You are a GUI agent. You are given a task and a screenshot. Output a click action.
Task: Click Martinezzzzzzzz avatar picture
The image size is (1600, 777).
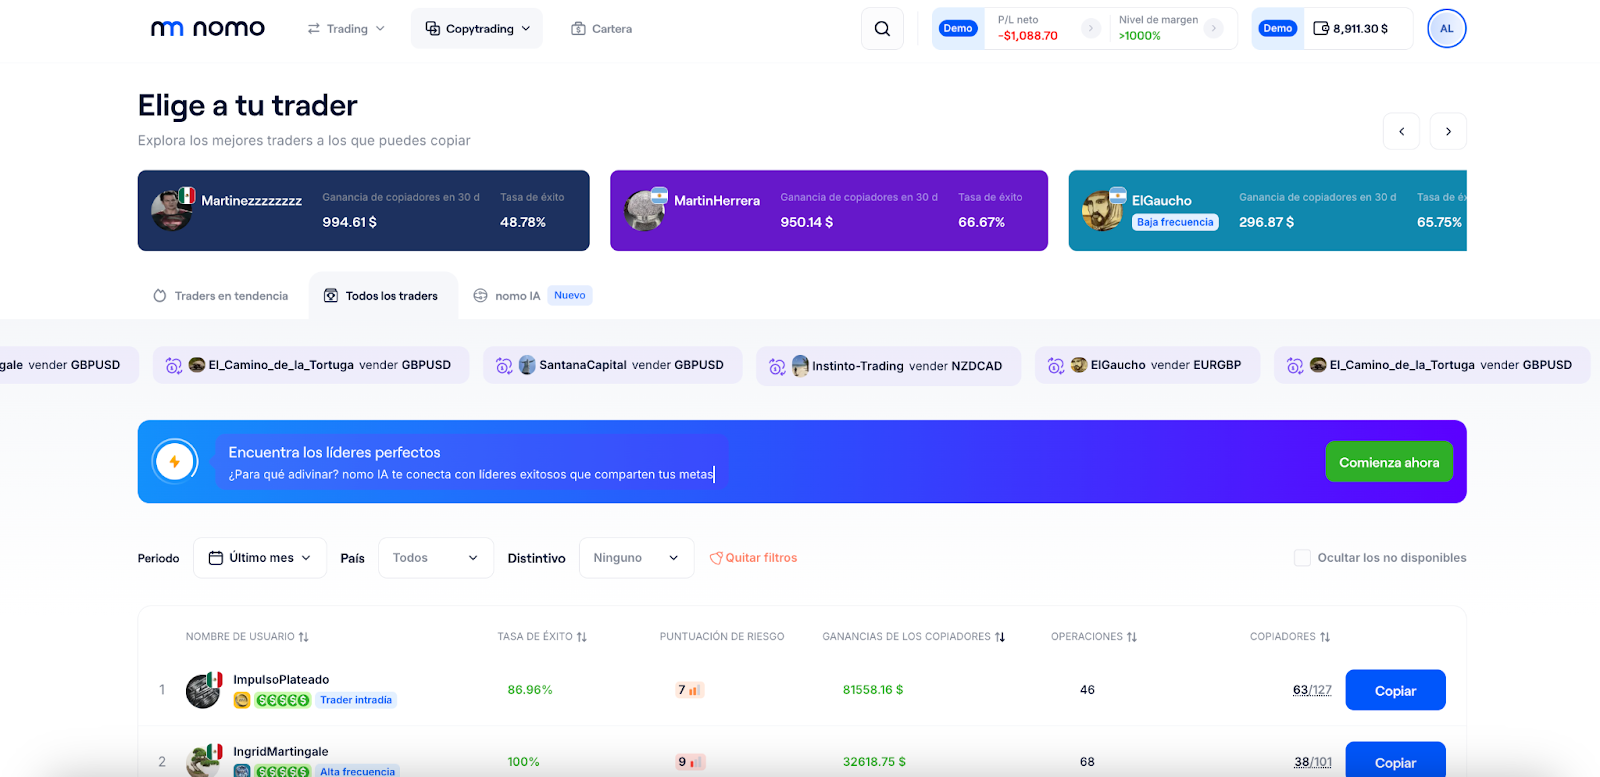171,210
